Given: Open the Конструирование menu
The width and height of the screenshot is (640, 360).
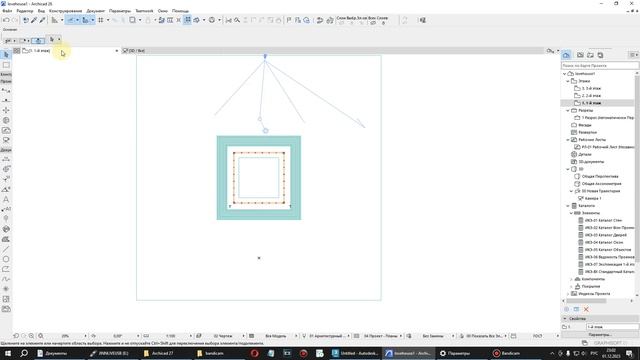Looking at the screenshot, I should tap(65, 11).
